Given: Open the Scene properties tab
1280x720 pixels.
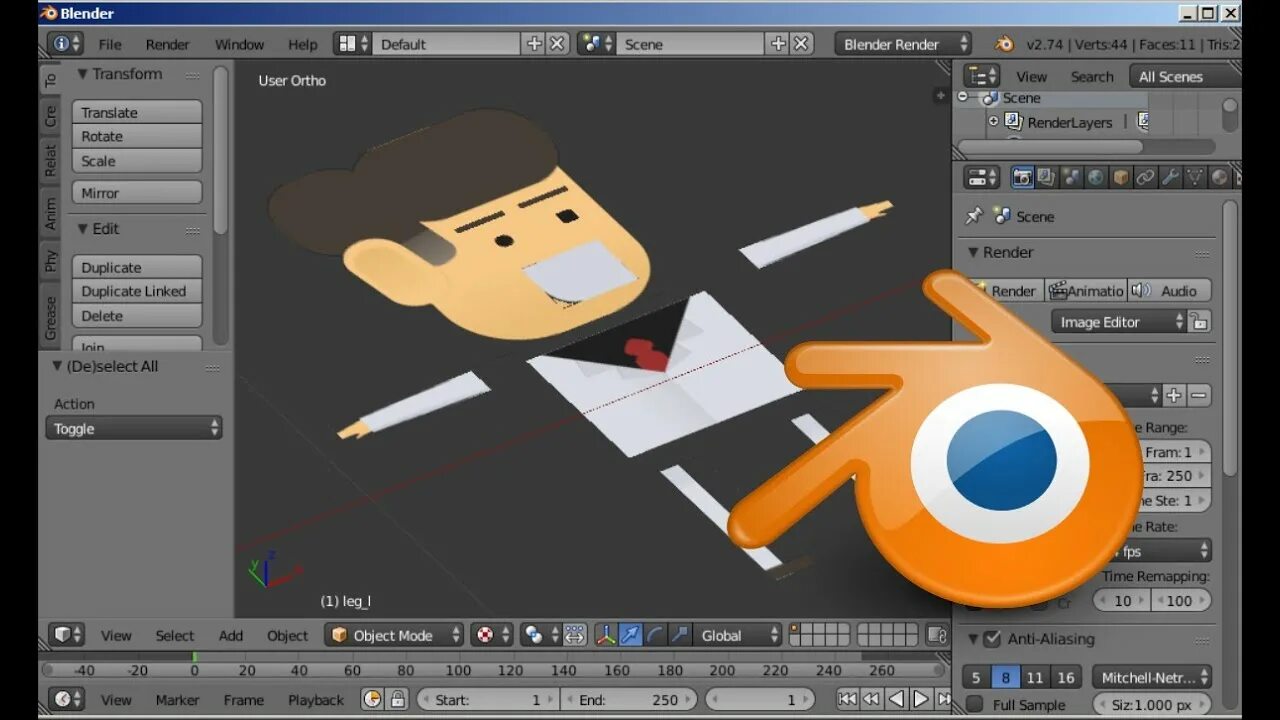Looking at the screenshot, I should [x=1071, y=177].
